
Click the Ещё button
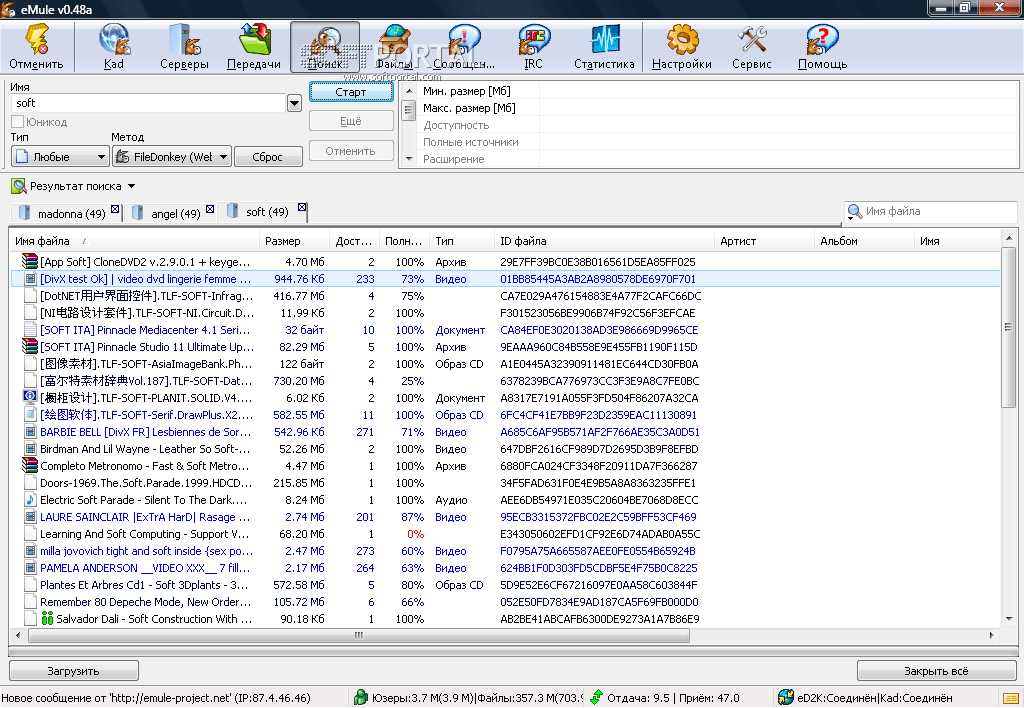coord(351,121)
